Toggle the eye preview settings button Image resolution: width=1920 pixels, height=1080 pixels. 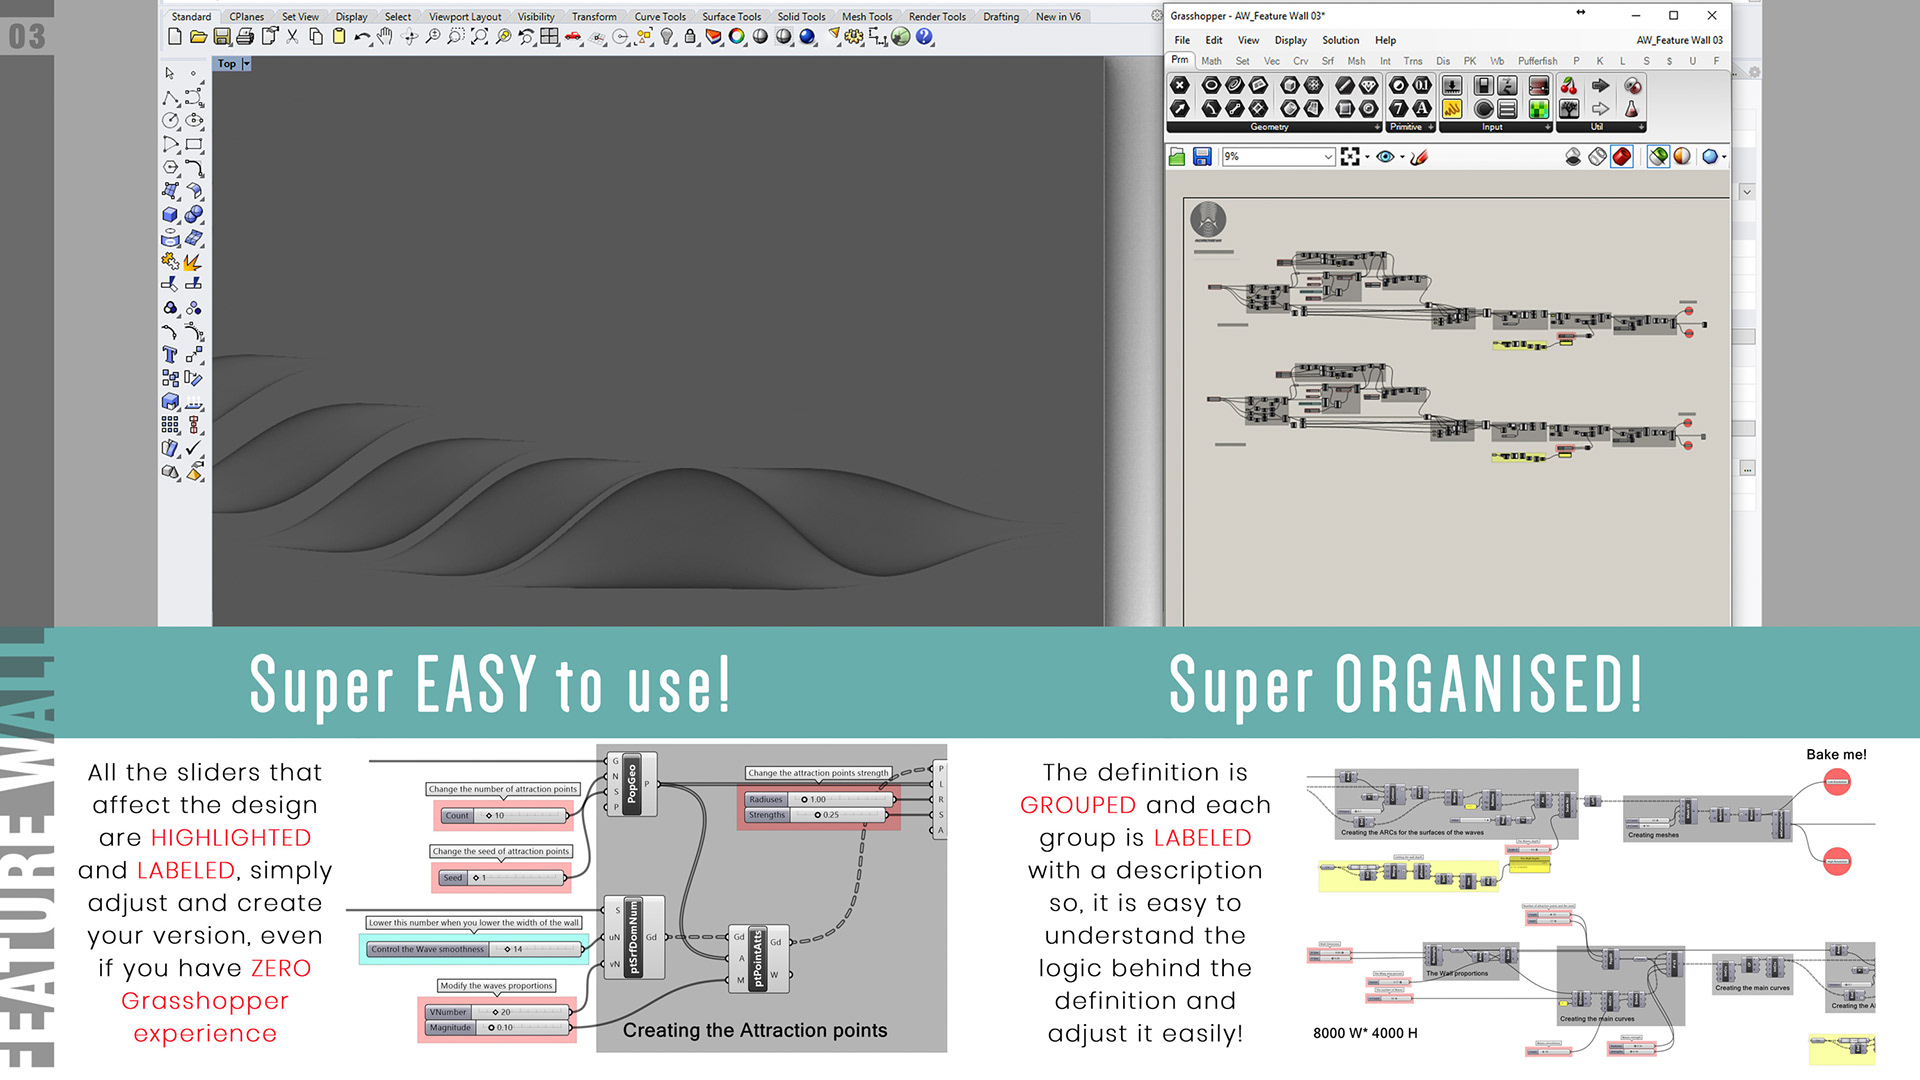pyautogui.click(x=1385, y=157)
